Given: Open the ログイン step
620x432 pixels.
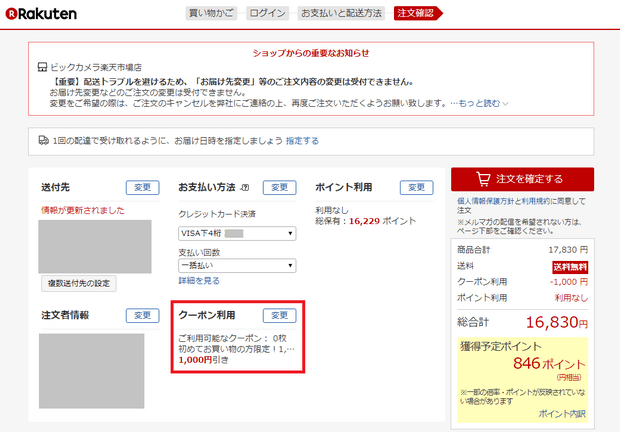Looking at the screenshot, I should coord(267,13).
